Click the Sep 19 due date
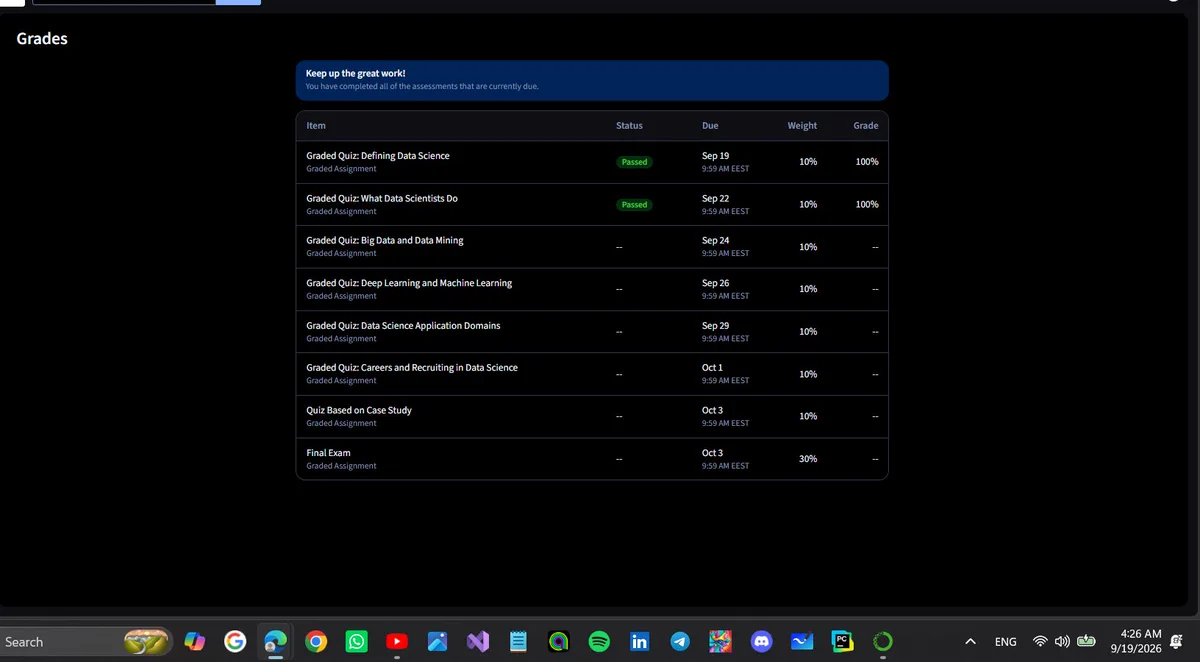Viewport: 1200px width, 662px height. tap(715, 156)
